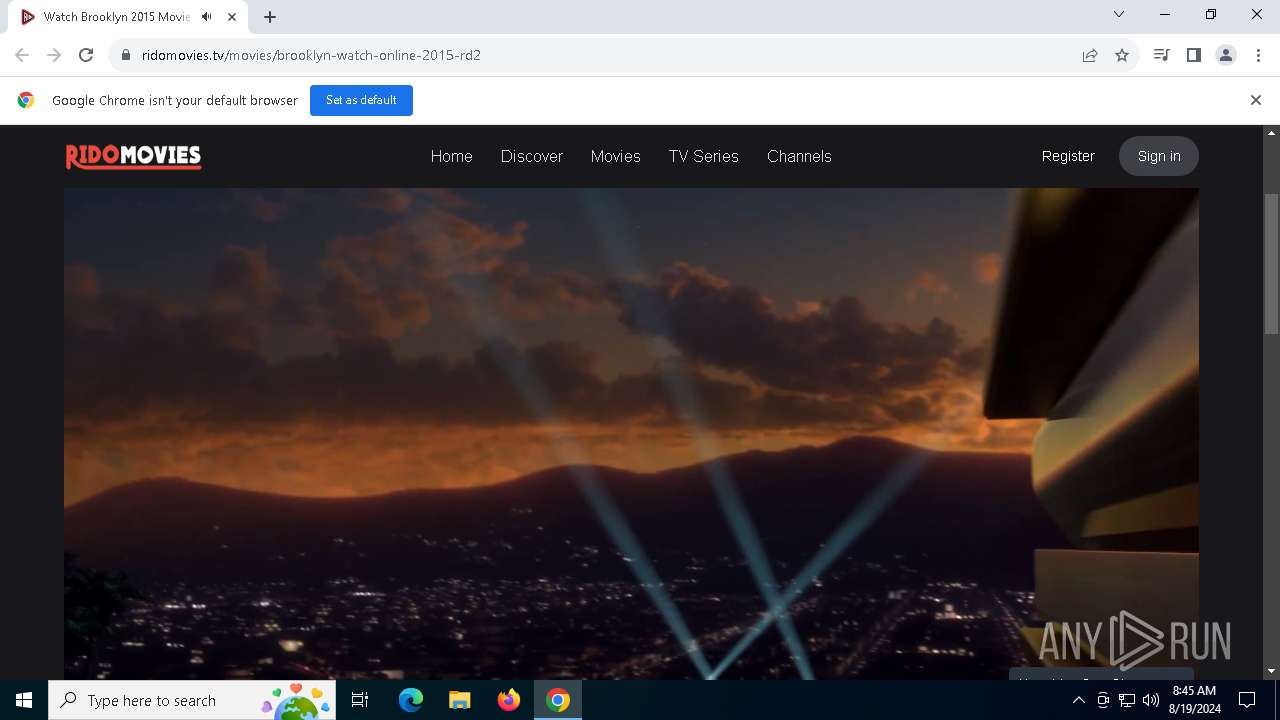The image size is (1280, 720).
Task: View site information lock icon
Action: tap(126, 55)
